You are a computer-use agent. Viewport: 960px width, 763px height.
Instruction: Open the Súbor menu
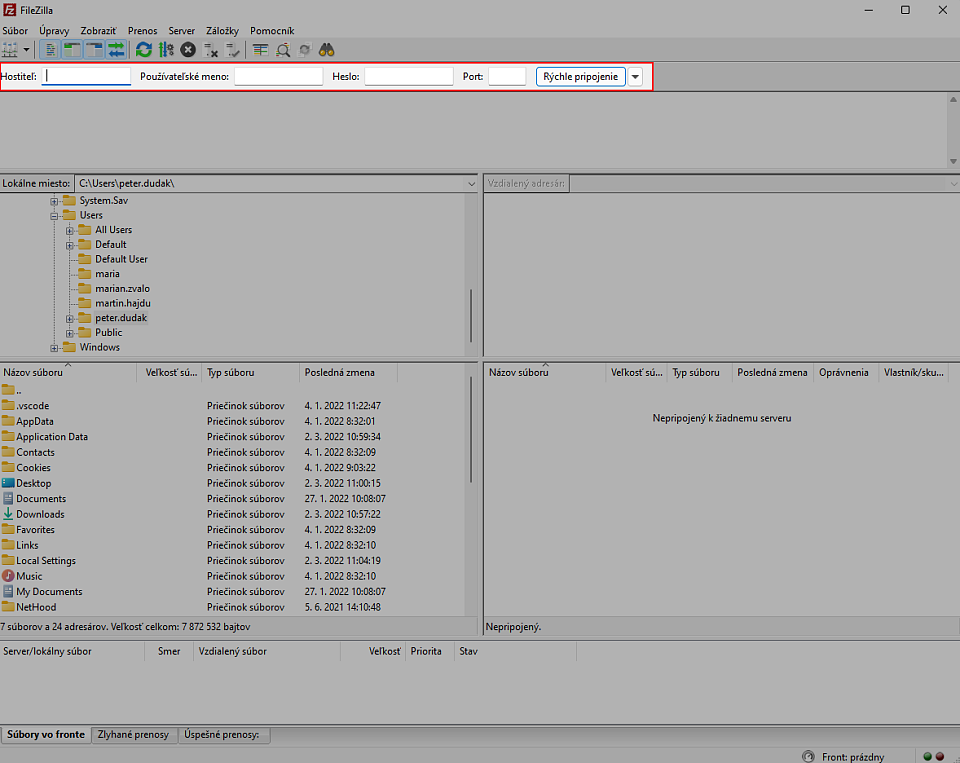point(15,31)
